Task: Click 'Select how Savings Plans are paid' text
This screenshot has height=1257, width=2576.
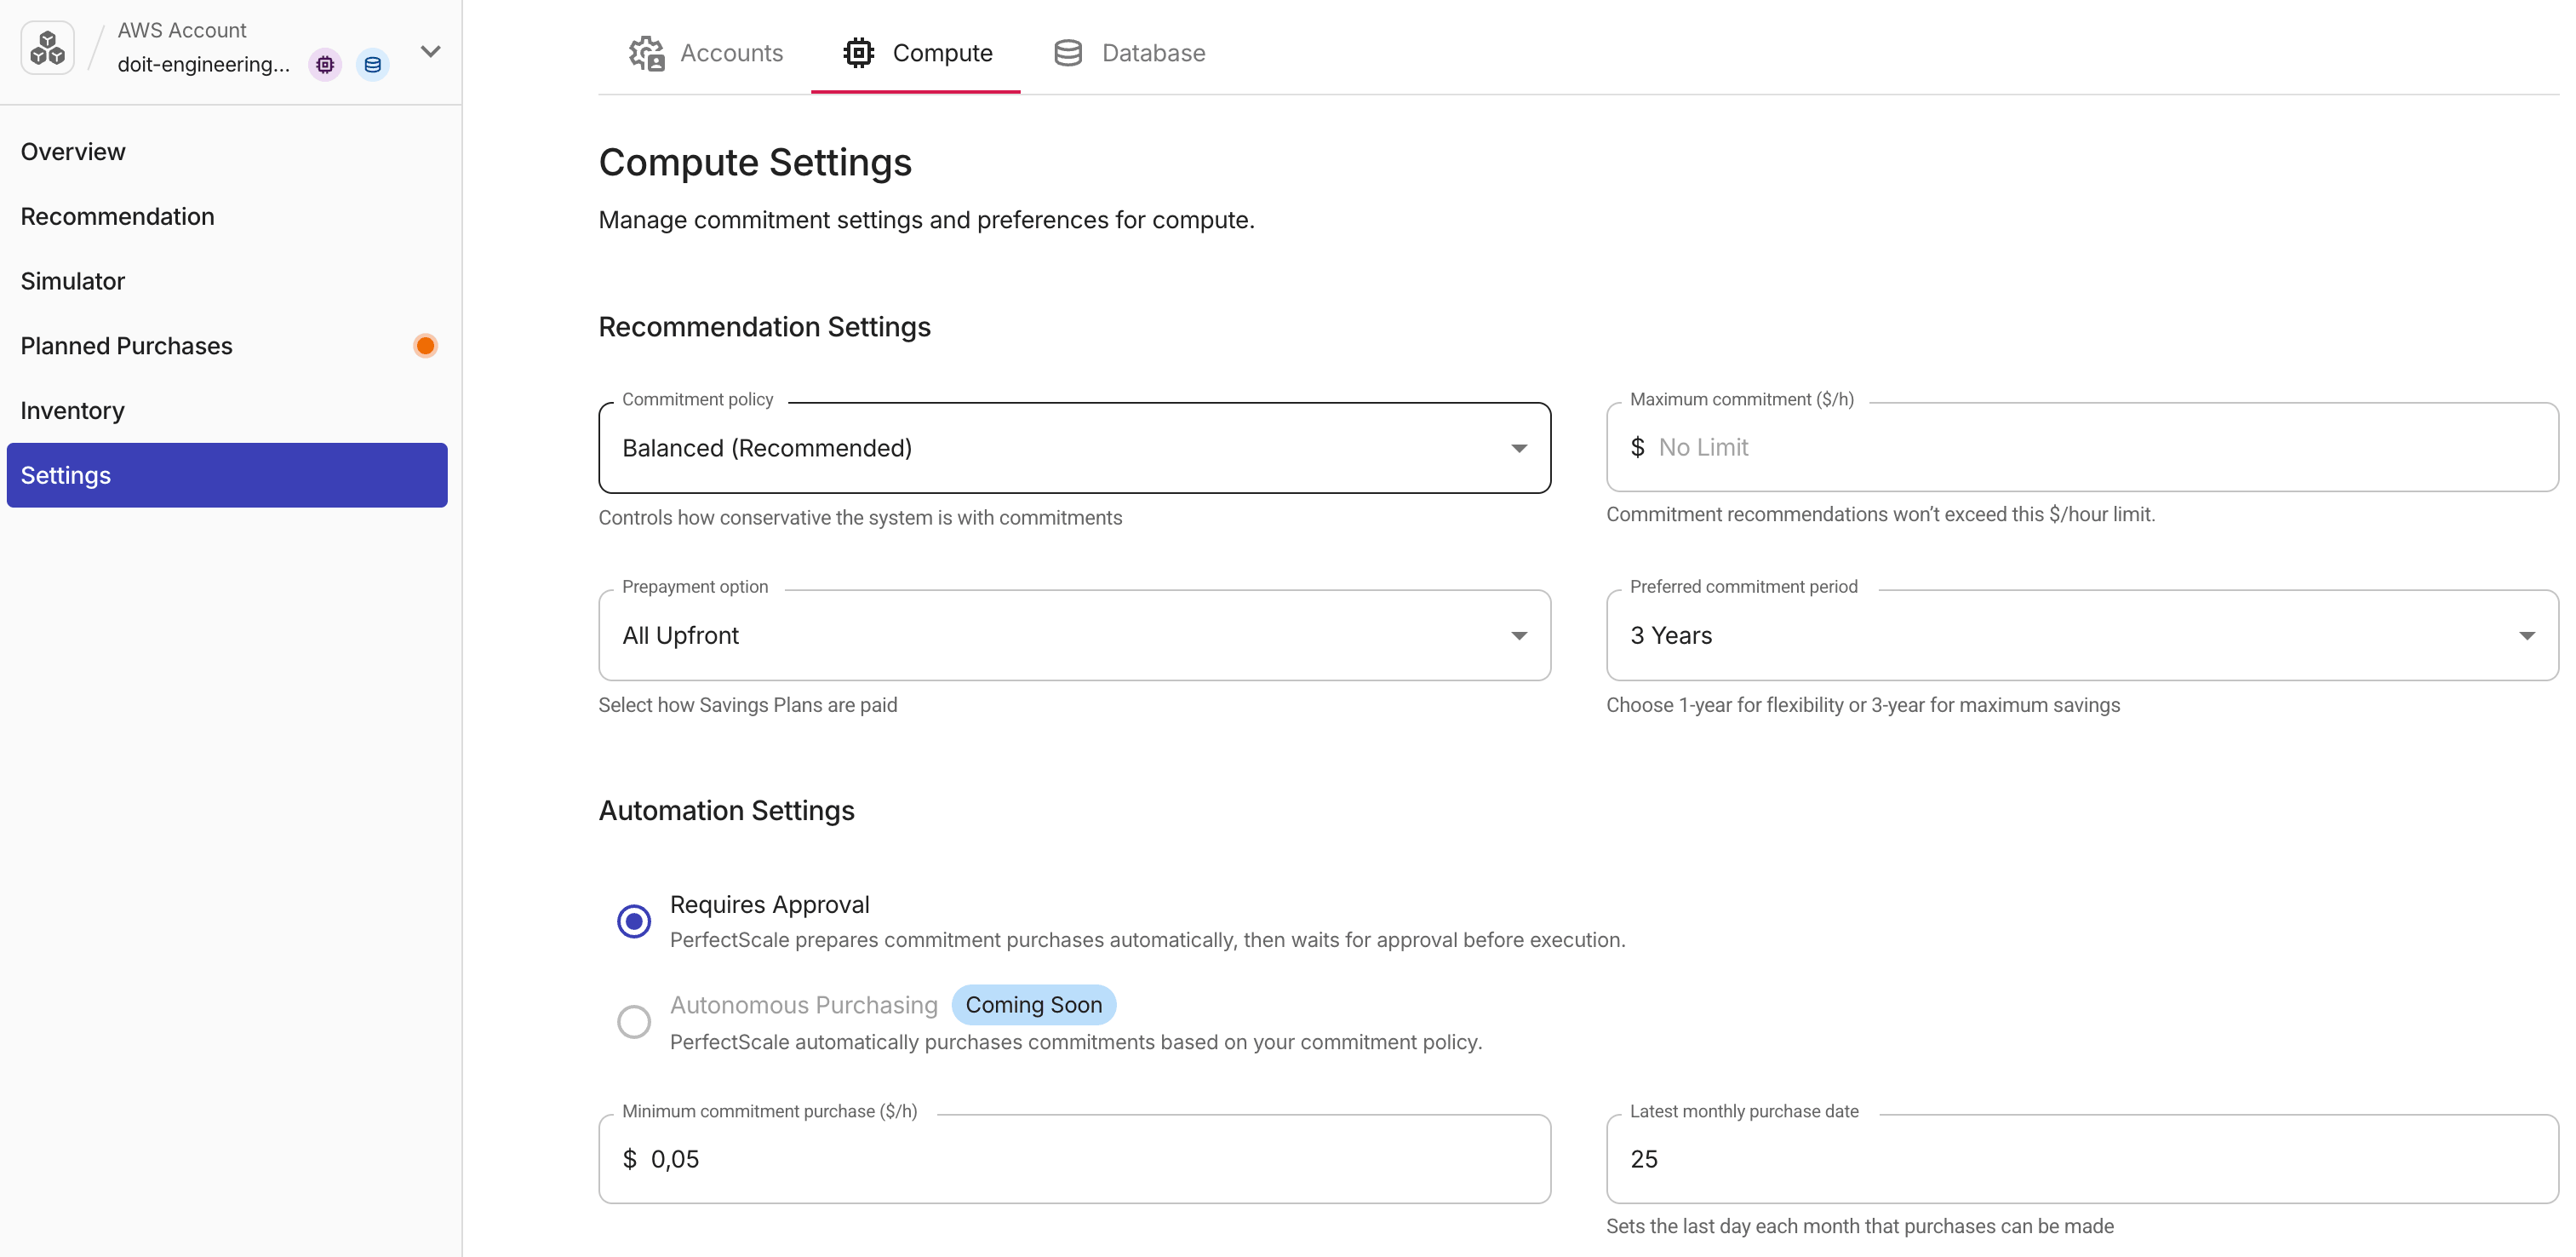Action: (x=748, y=705)
